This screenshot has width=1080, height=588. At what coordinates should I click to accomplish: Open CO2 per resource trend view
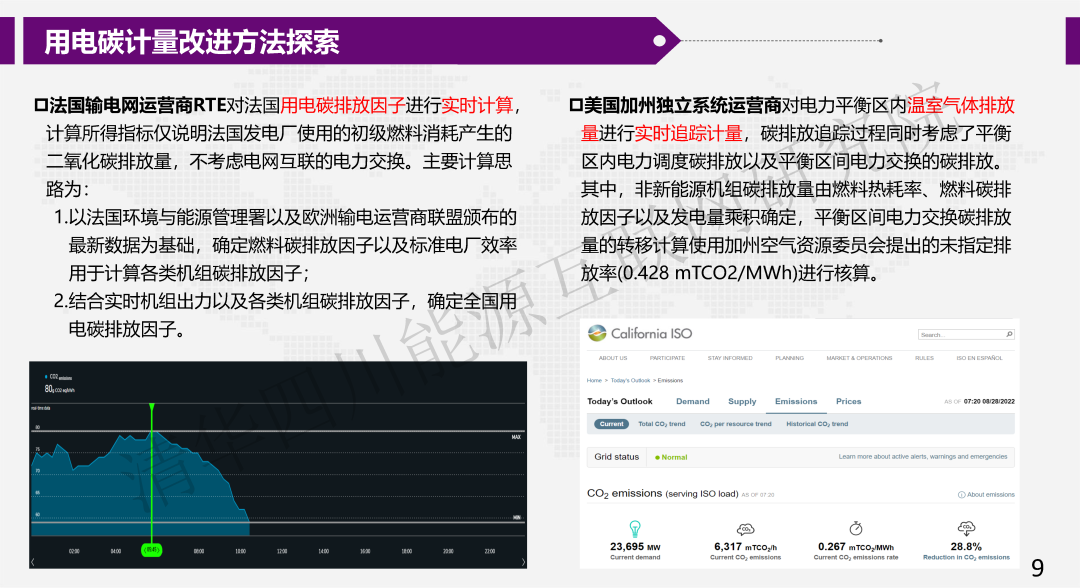[736, 424]
